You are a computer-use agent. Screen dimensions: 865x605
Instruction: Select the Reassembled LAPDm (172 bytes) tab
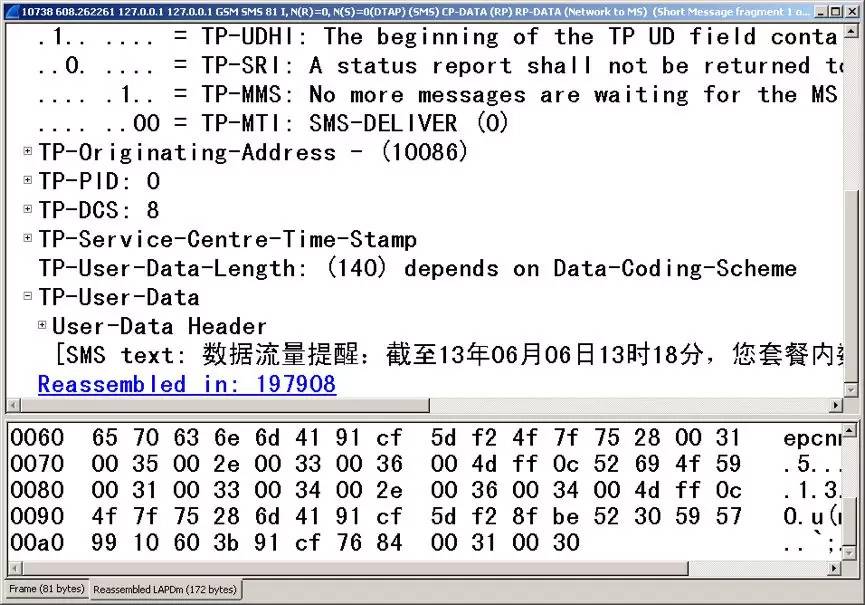(165, 590)
